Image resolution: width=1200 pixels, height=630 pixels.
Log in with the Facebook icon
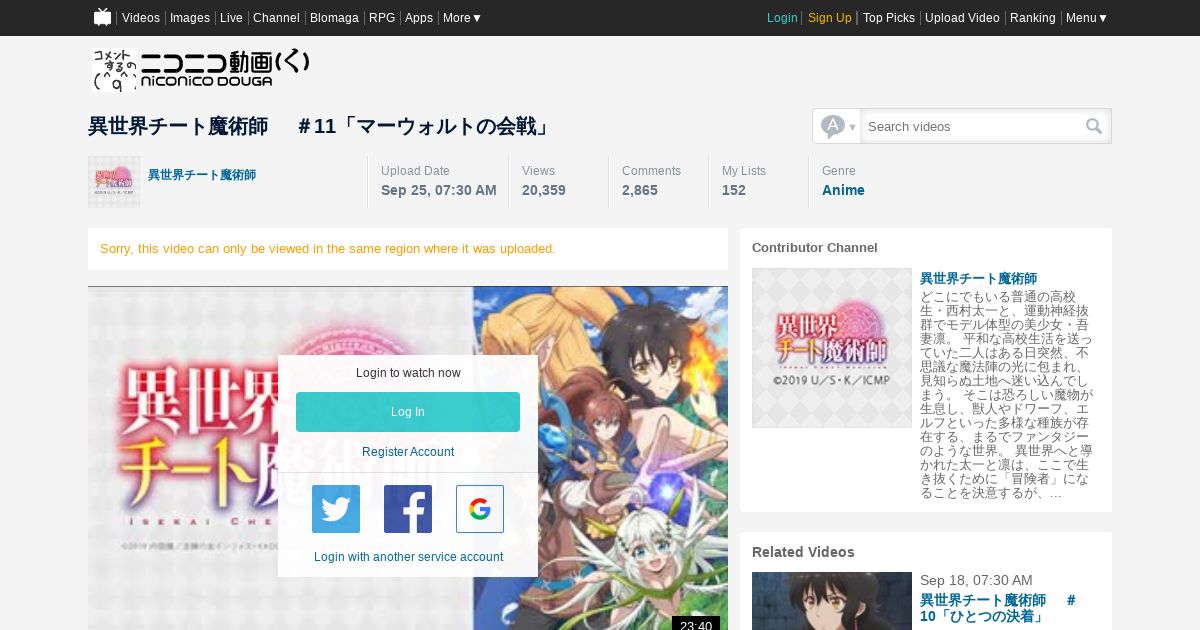tap(408, 509)
